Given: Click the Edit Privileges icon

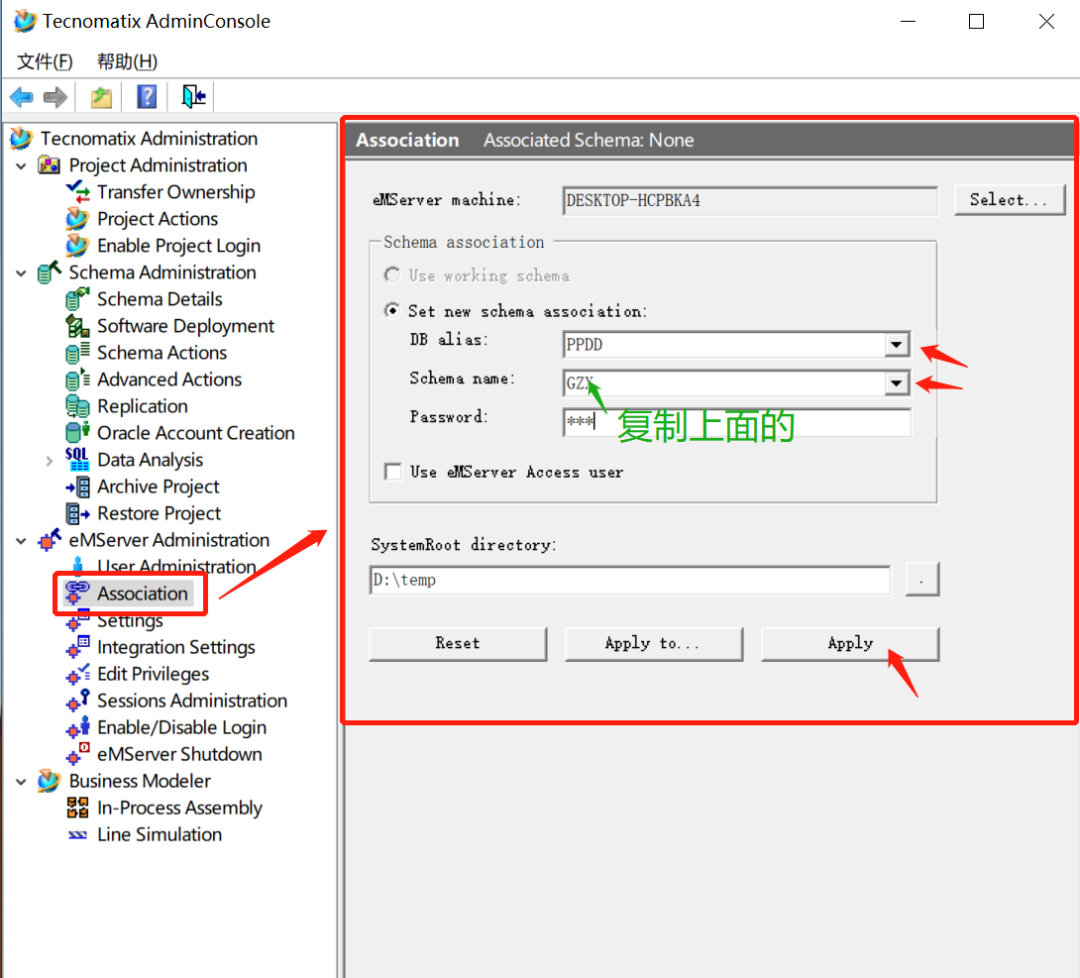Looking at the screenshot, I should [x=77, y=674].
